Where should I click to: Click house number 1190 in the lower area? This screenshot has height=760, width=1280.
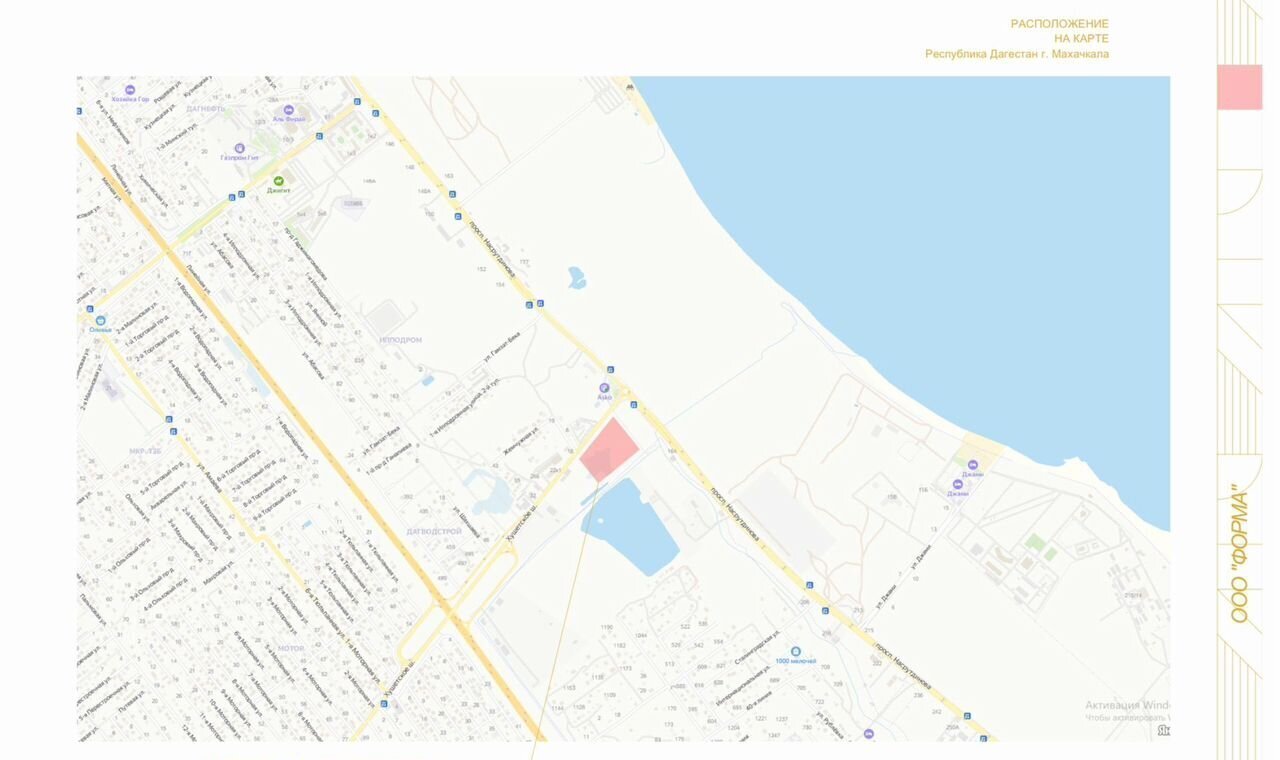(x=606, y=627)
